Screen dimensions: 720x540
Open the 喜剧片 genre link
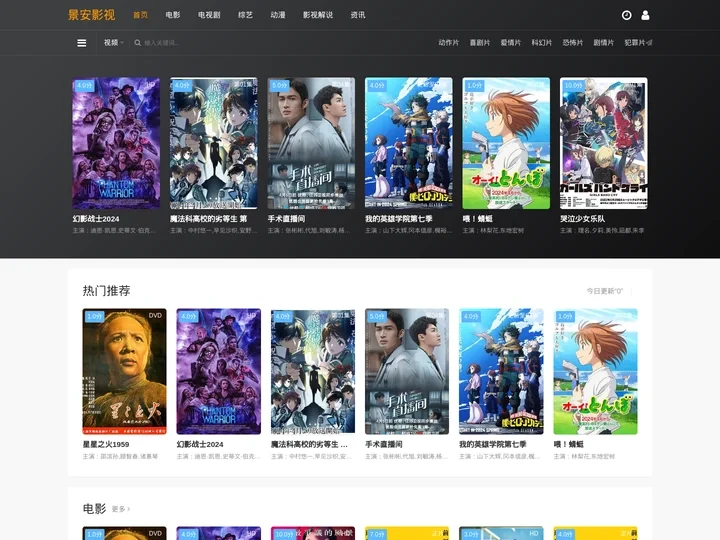click(x=479, y=43)
